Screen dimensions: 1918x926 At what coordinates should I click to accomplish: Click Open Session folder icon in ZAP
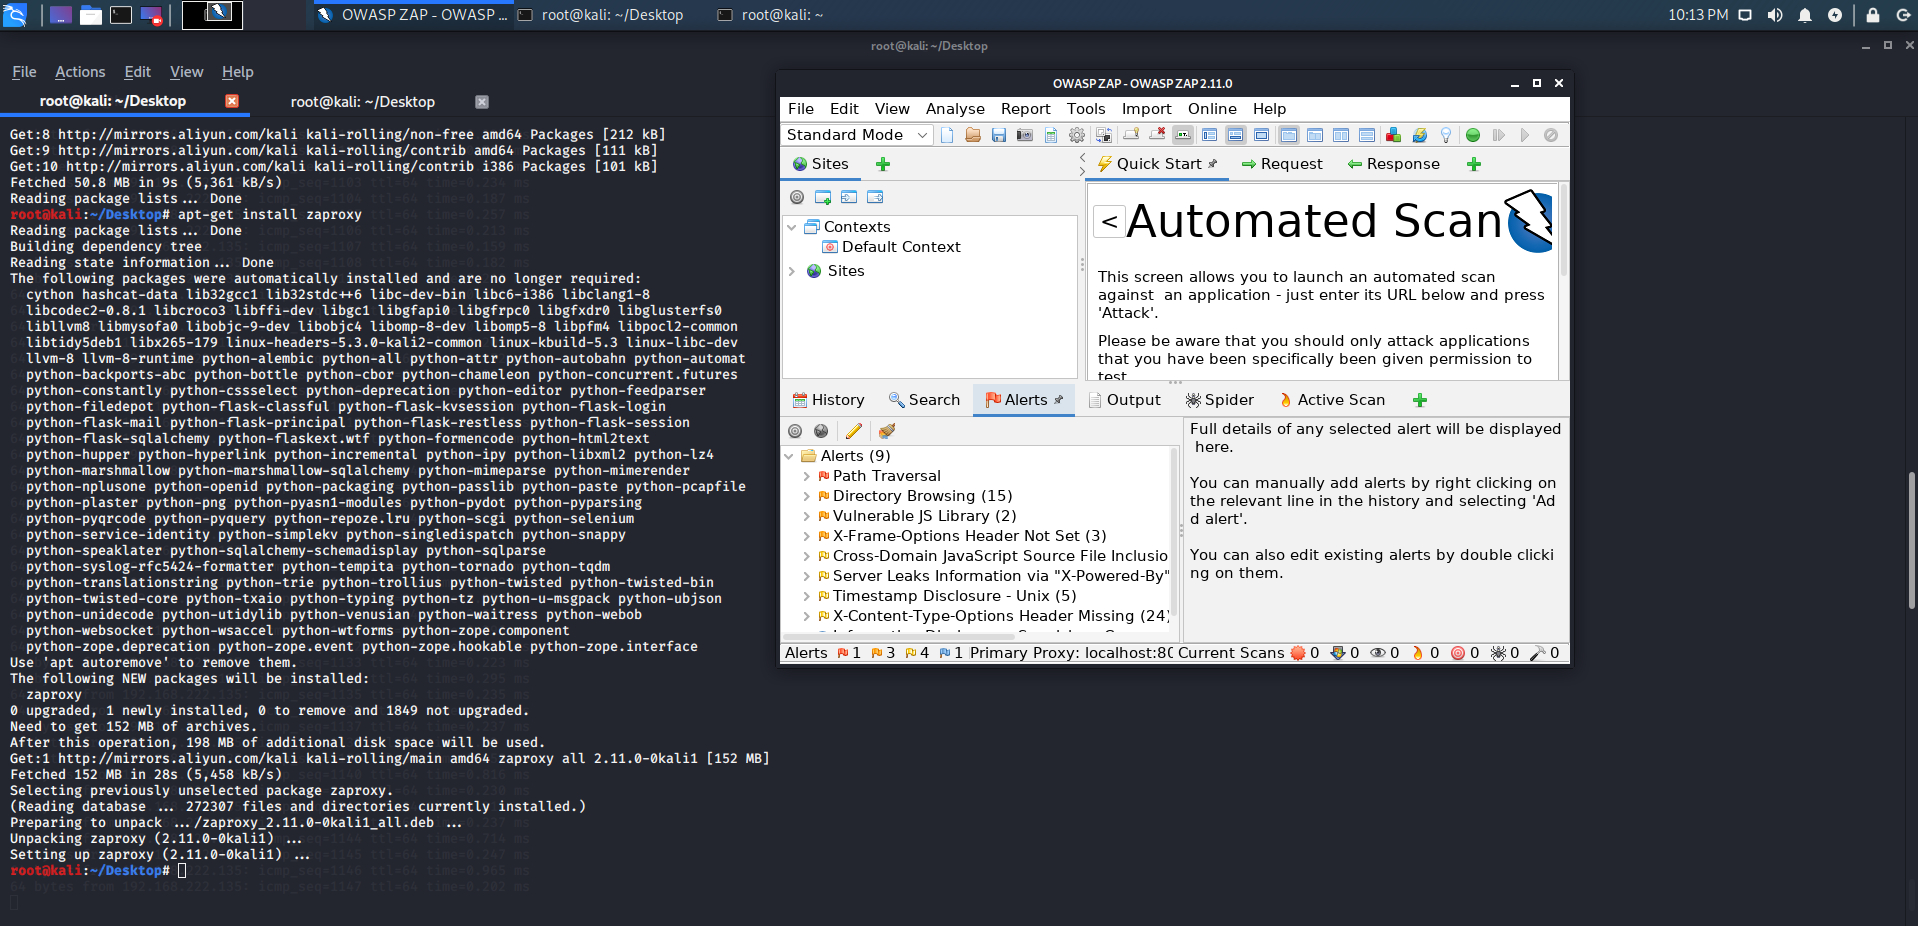tap(973, 135)
